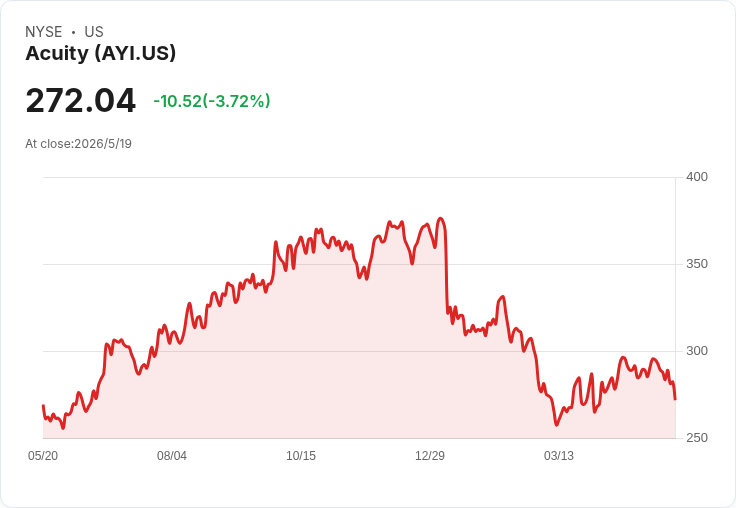This screenshot has height=508, width=736.
Task: Click the price change -10.52(-3.72%)
Action: click(212, 101)
